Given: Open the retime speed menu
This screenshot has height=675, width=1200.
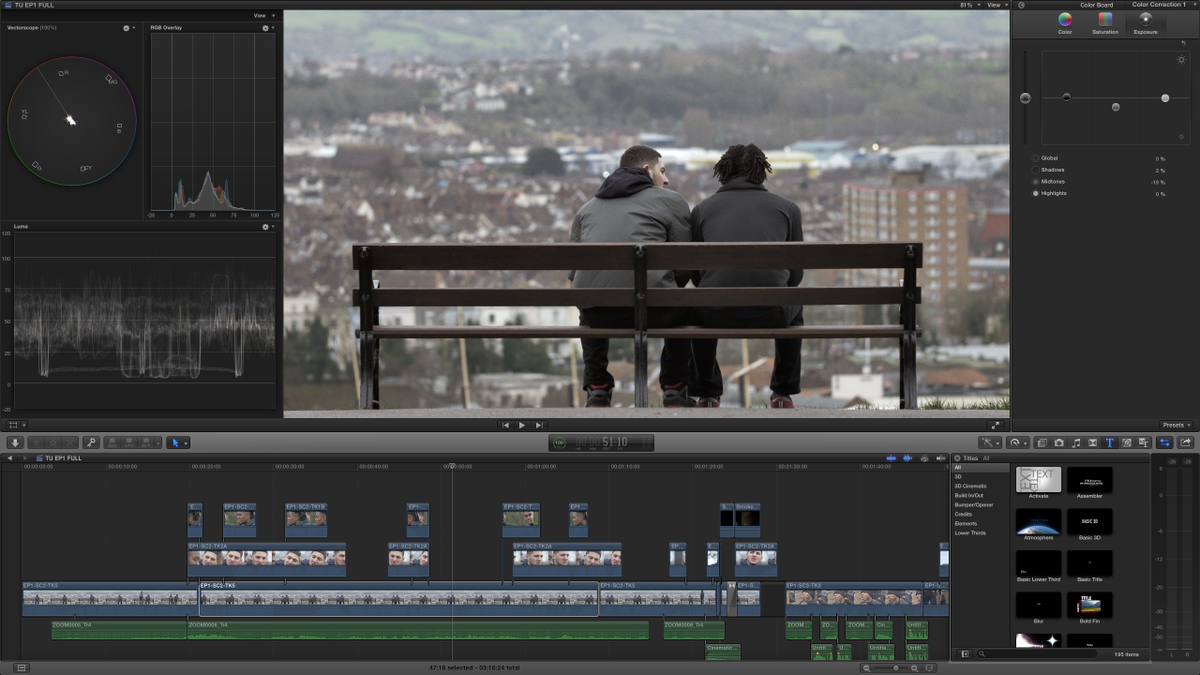Looking at the screenshot, I should pos(1017,442).
